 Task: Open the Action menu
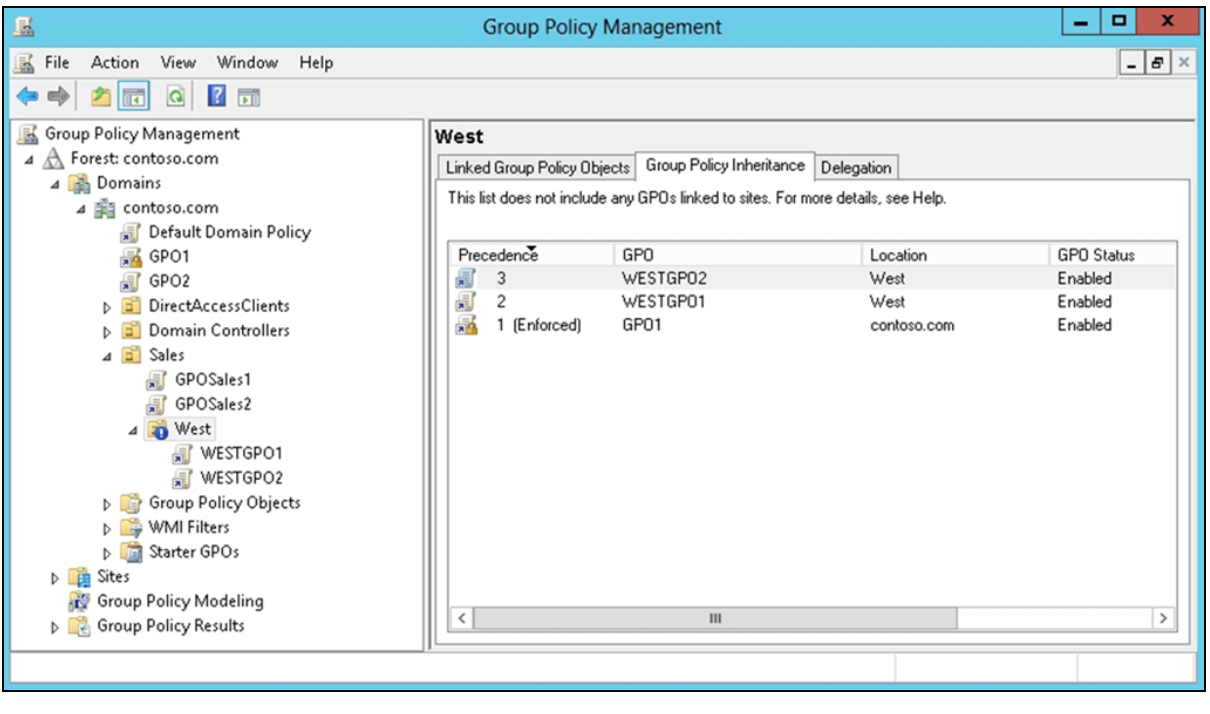115,63
